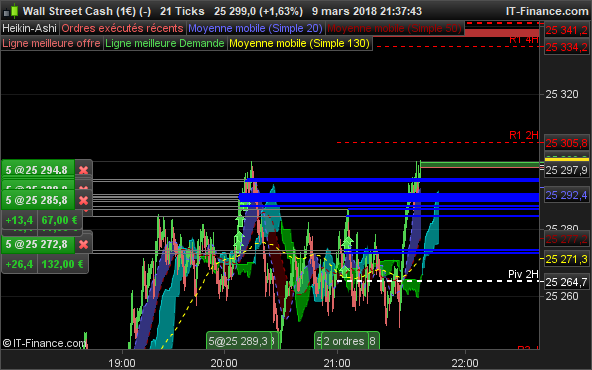Click the 25 264,7 pivot price tag
The image size is (592, 370).
coord(567,282)
